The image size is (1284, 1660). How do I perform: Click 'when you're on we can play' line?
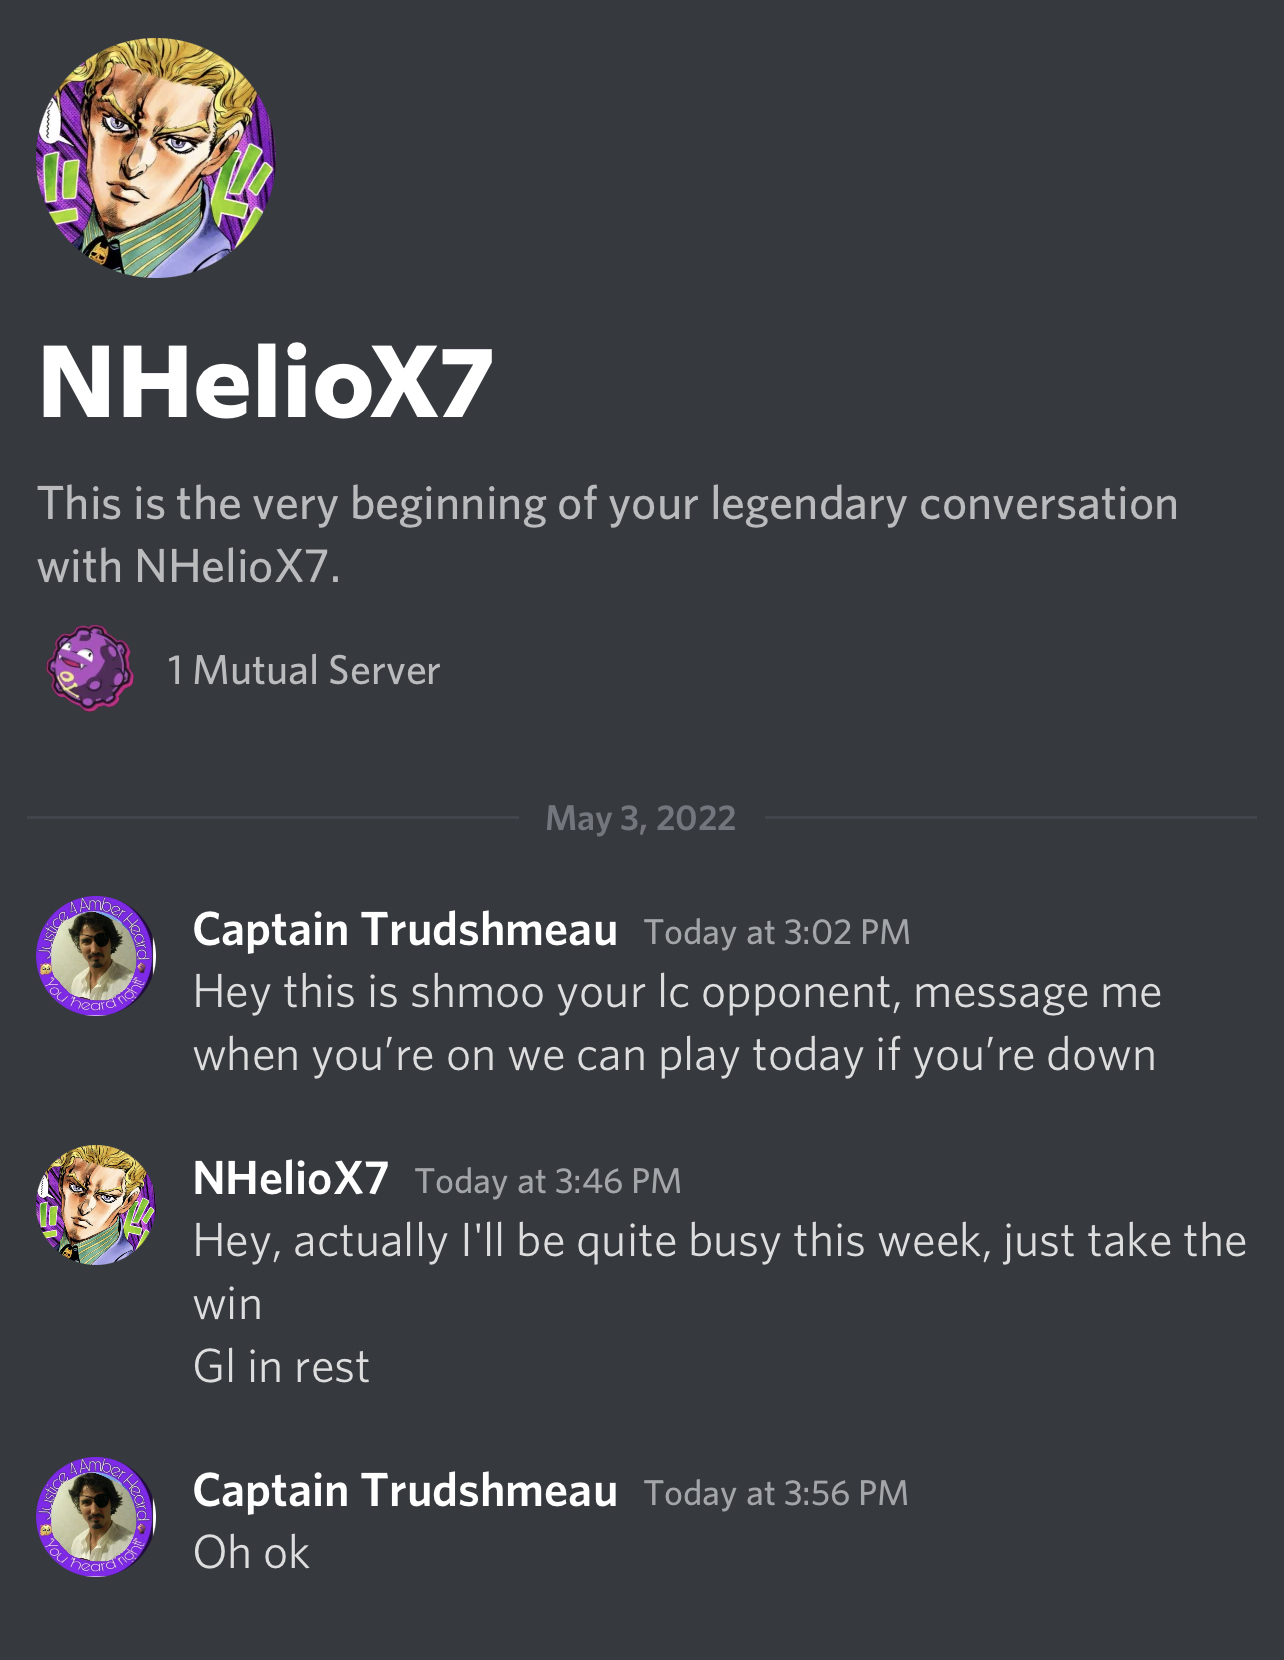468,1056
